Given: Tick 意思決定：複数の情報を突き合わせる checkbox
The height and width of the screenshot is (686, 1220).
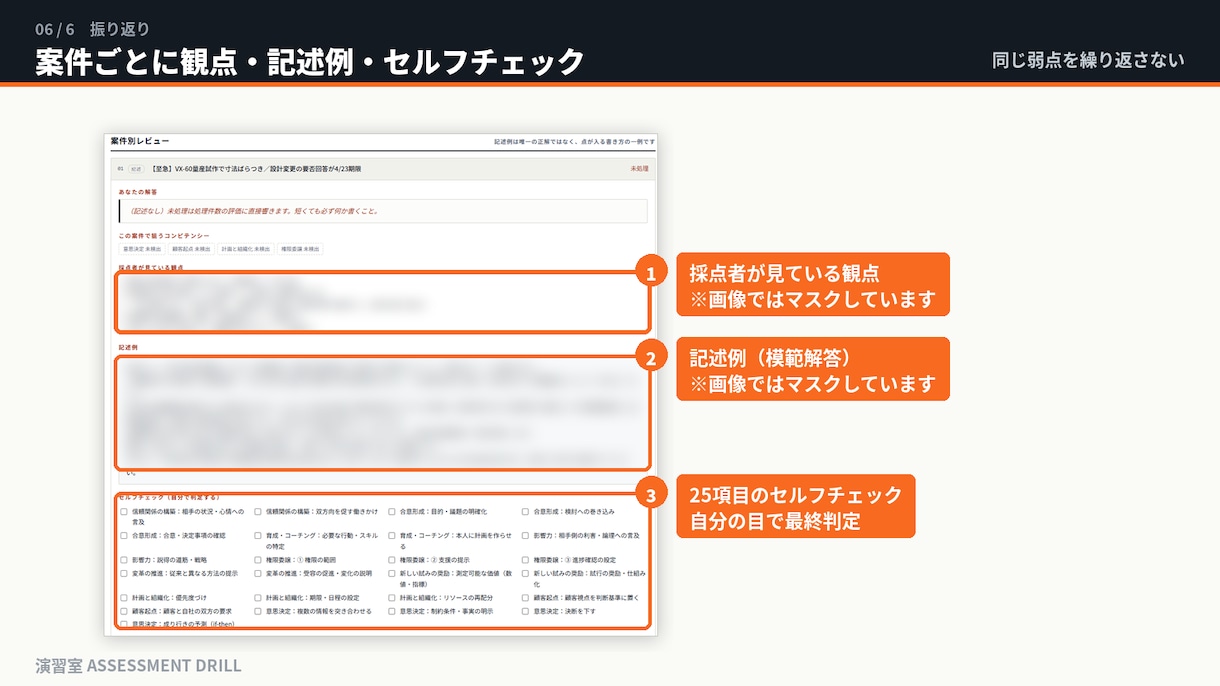Looking at the screenshot, I should pyautogui.click(x=258, y=610).
